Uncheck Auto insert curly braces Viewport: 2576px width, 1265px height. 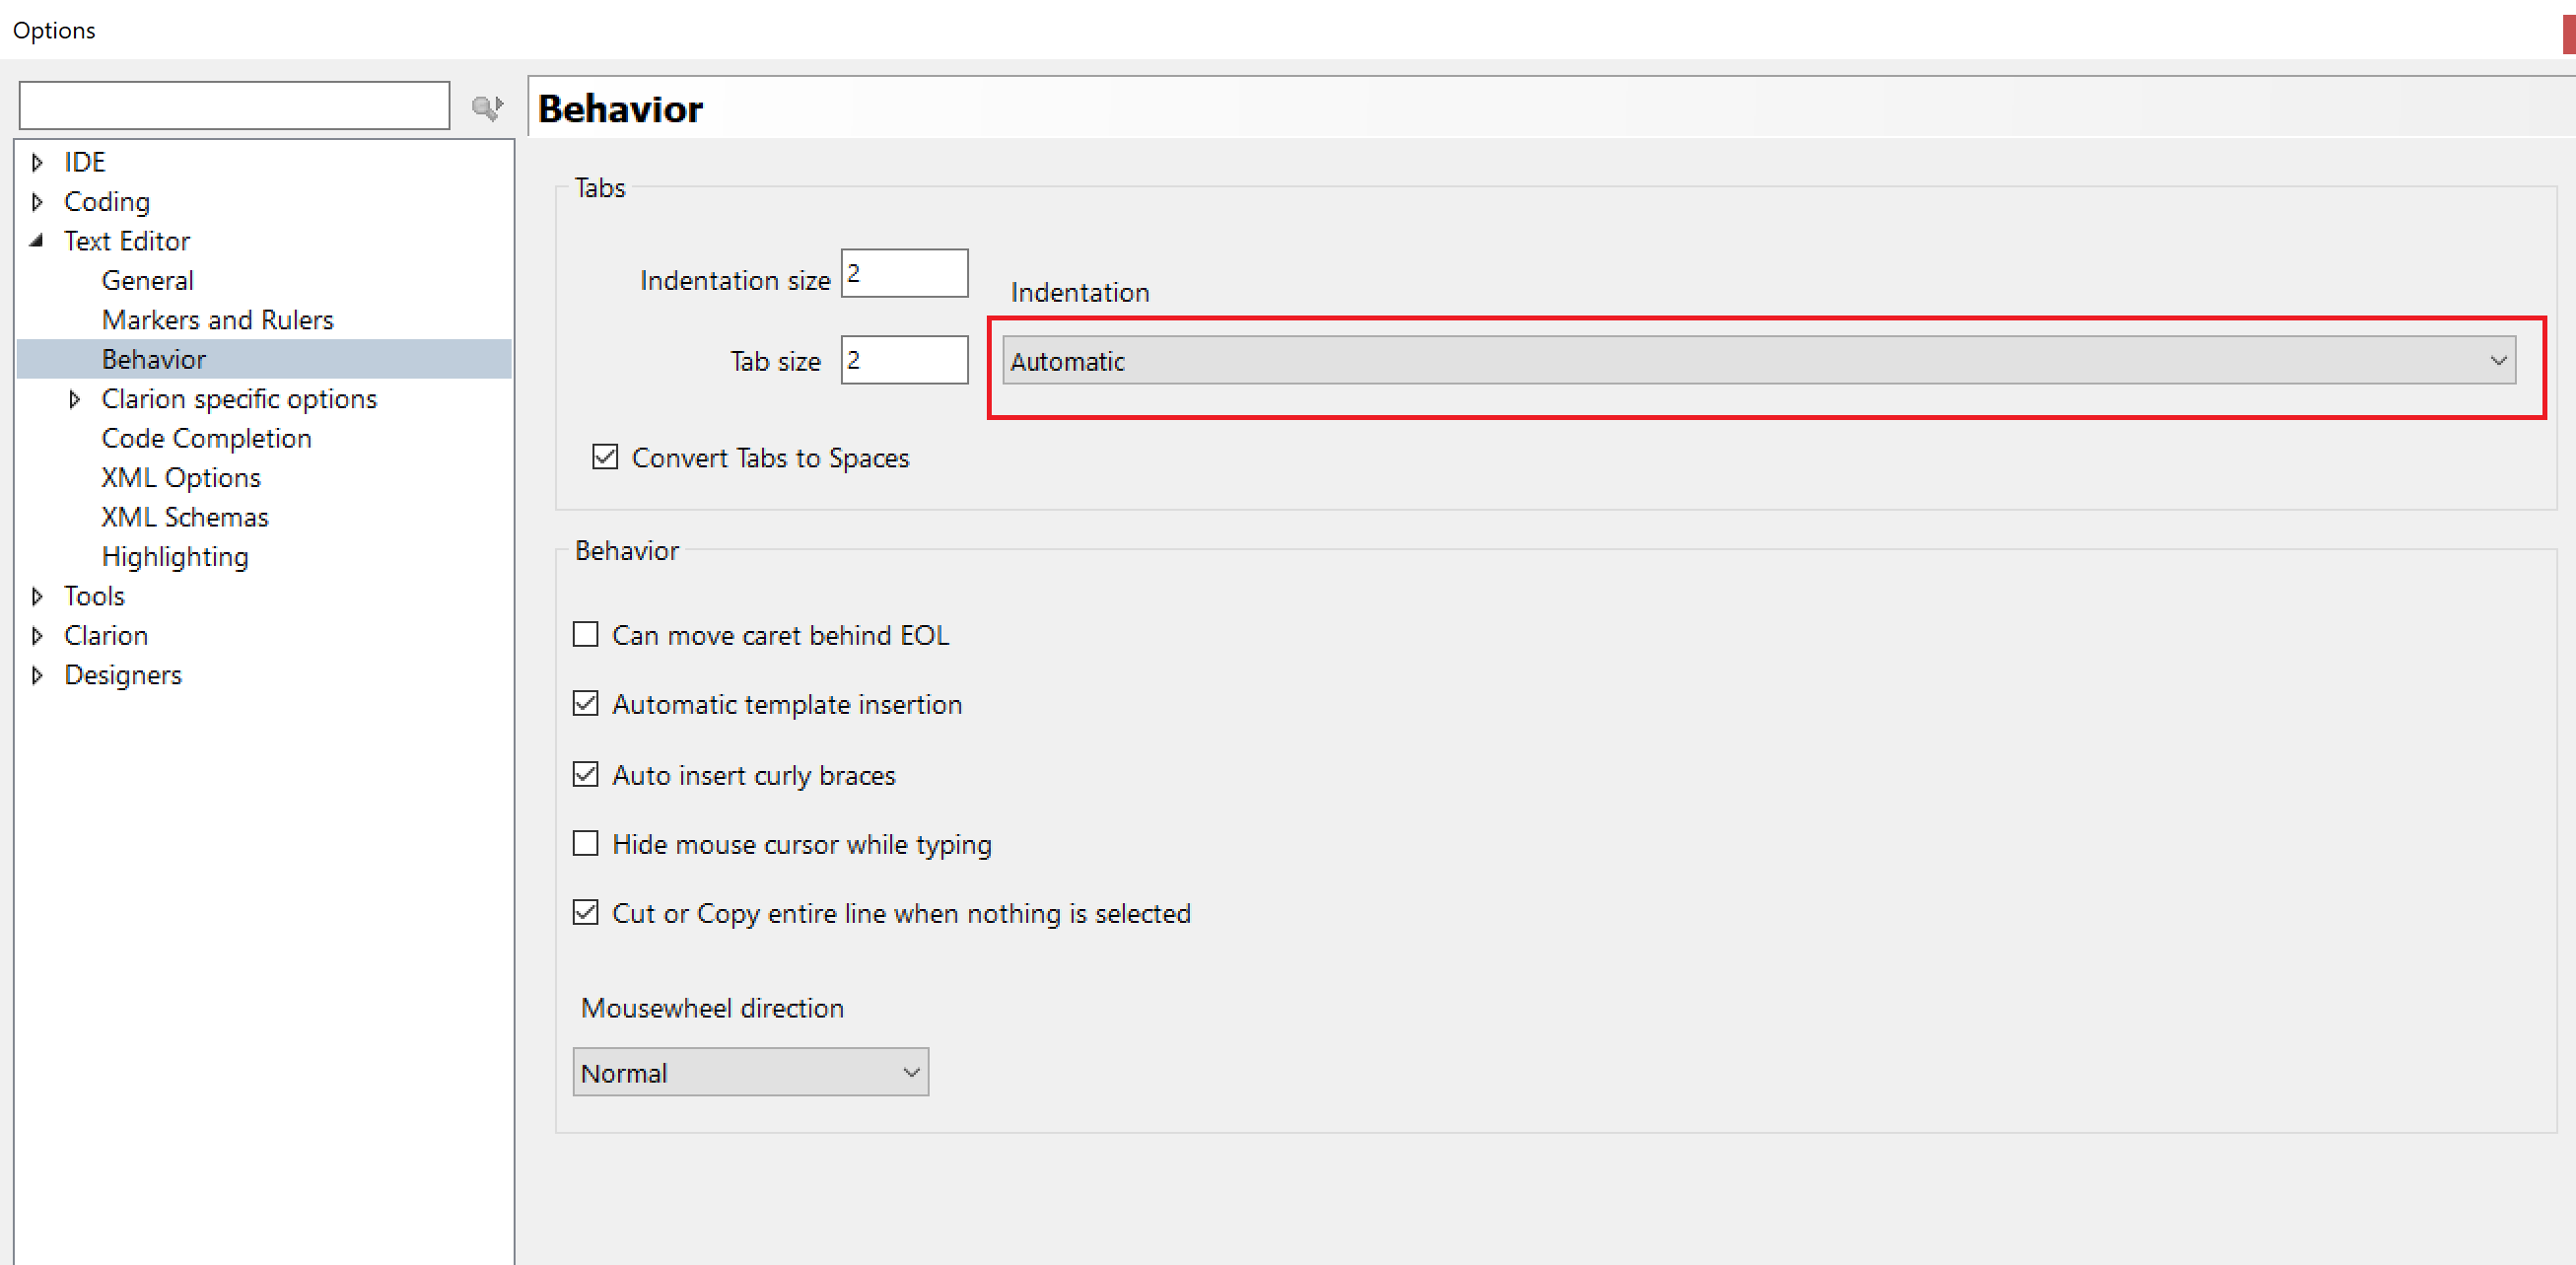pos(586,775)
